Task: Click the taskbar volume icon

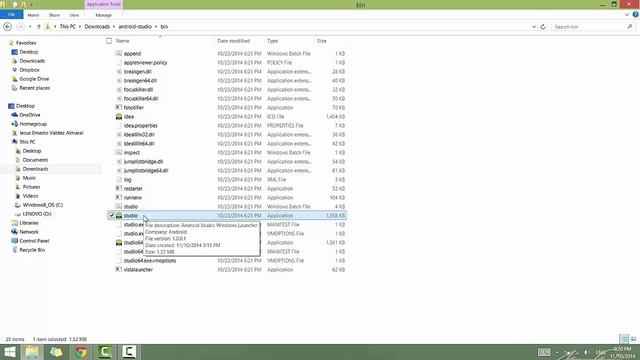Action: (x=587, y=352)
